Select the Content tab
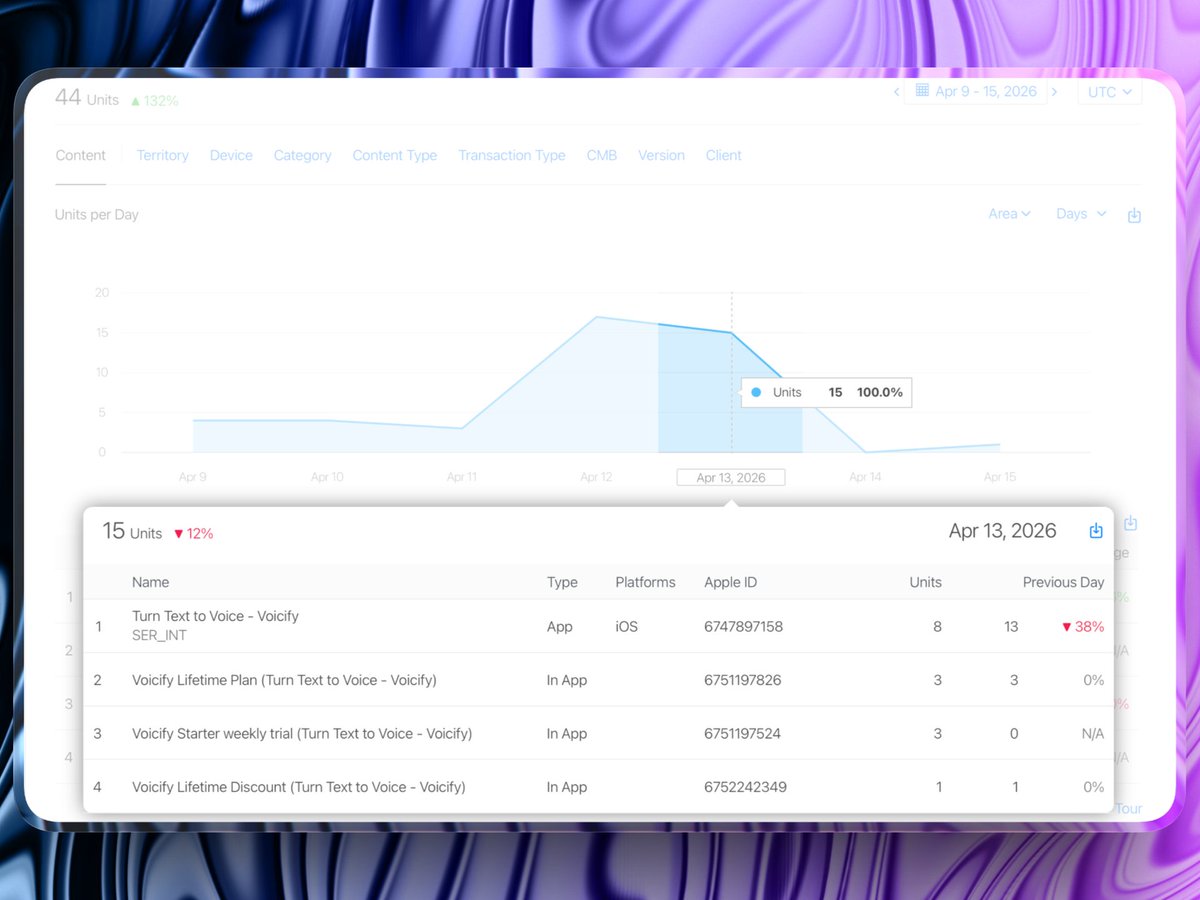Screen dimensions: 1200x900 [x=81, y=155]
